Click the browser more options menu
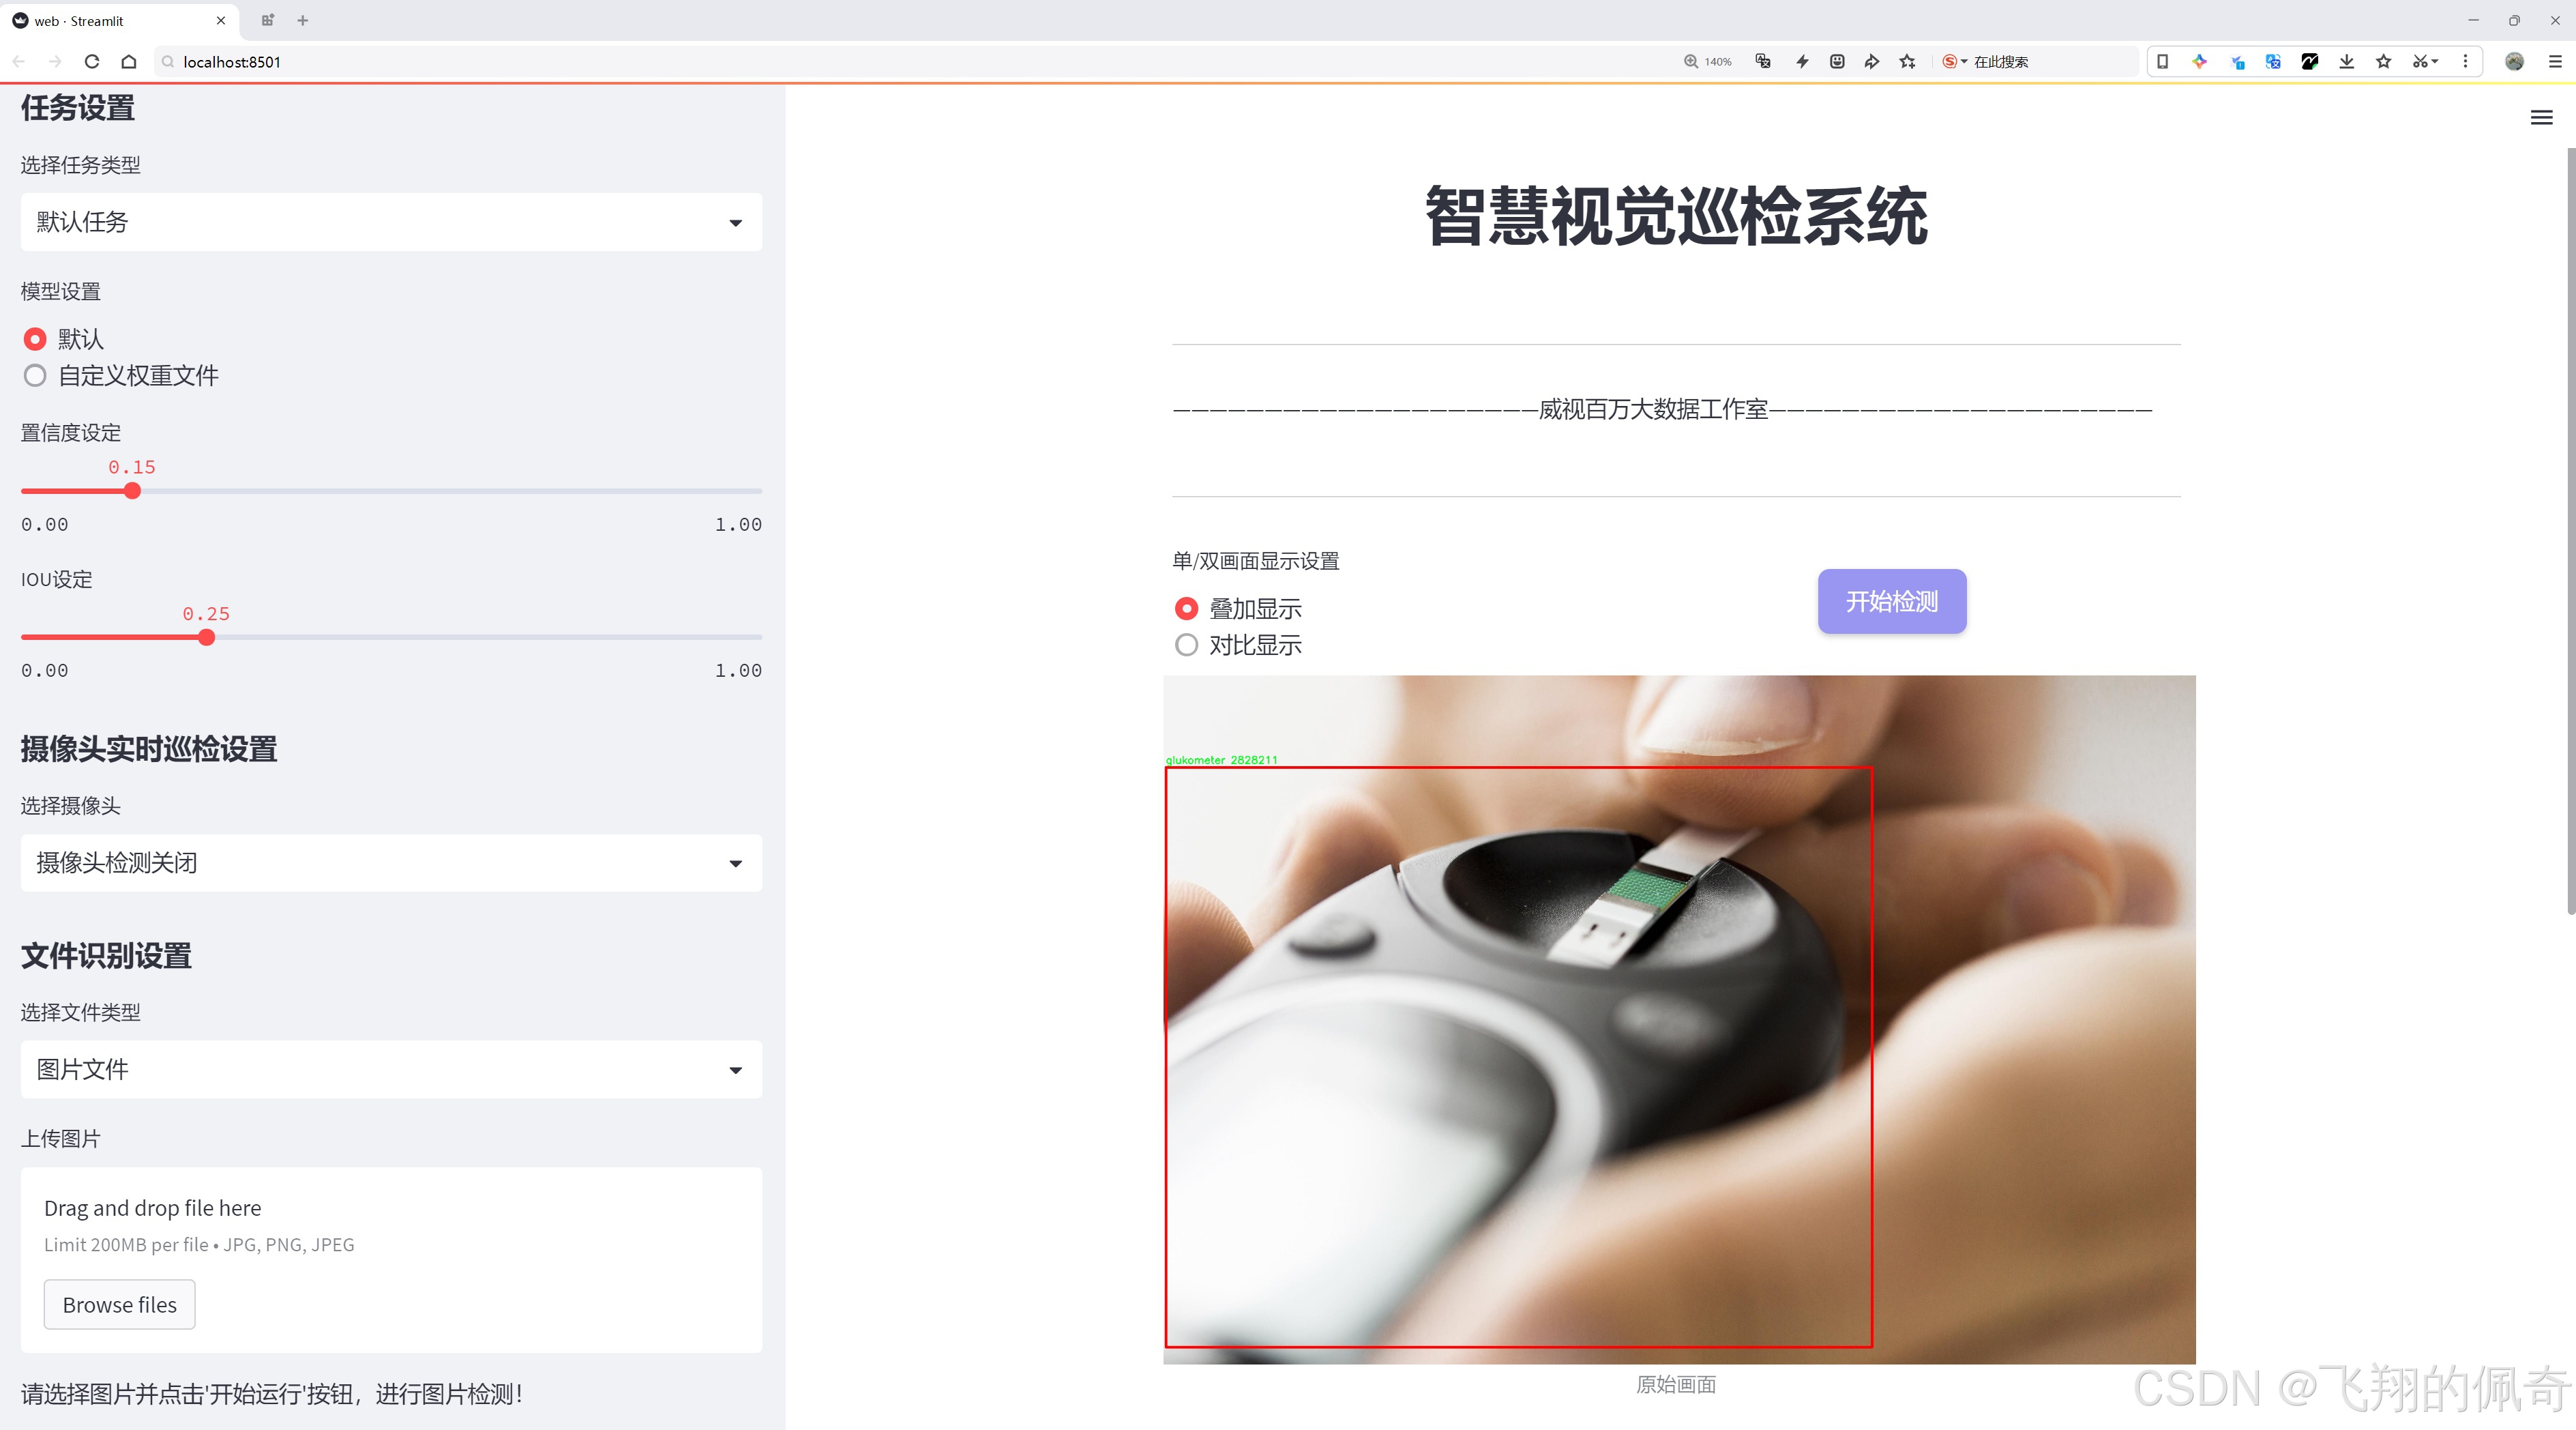The width and height of the screenshot is (2576, 1430). pos(2466,61)
